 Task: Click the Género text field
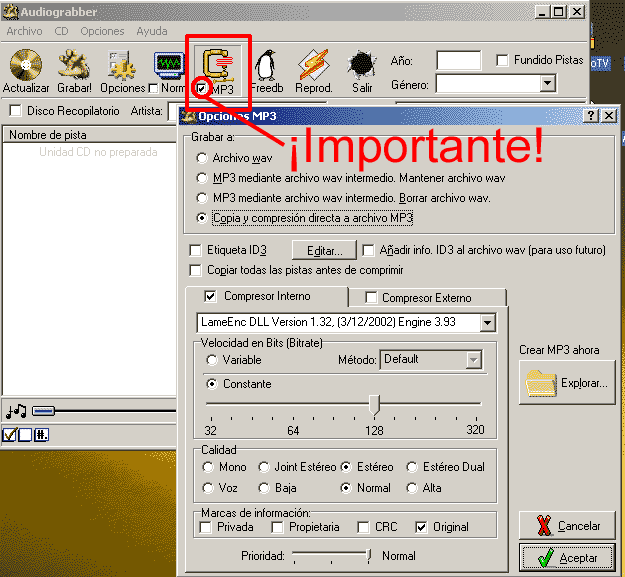click(489, 84)
